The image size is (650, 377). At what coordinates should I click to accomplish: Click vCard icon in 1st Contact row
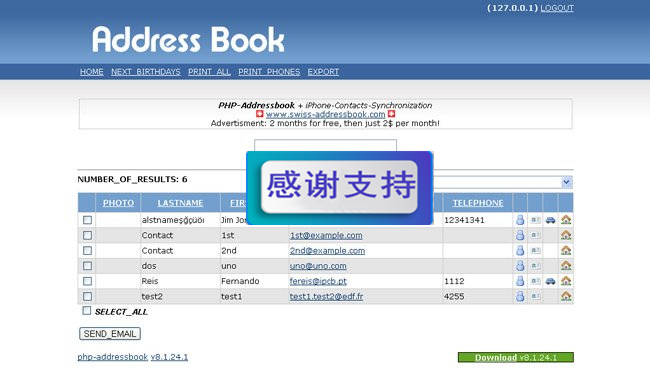pos(535,235)
